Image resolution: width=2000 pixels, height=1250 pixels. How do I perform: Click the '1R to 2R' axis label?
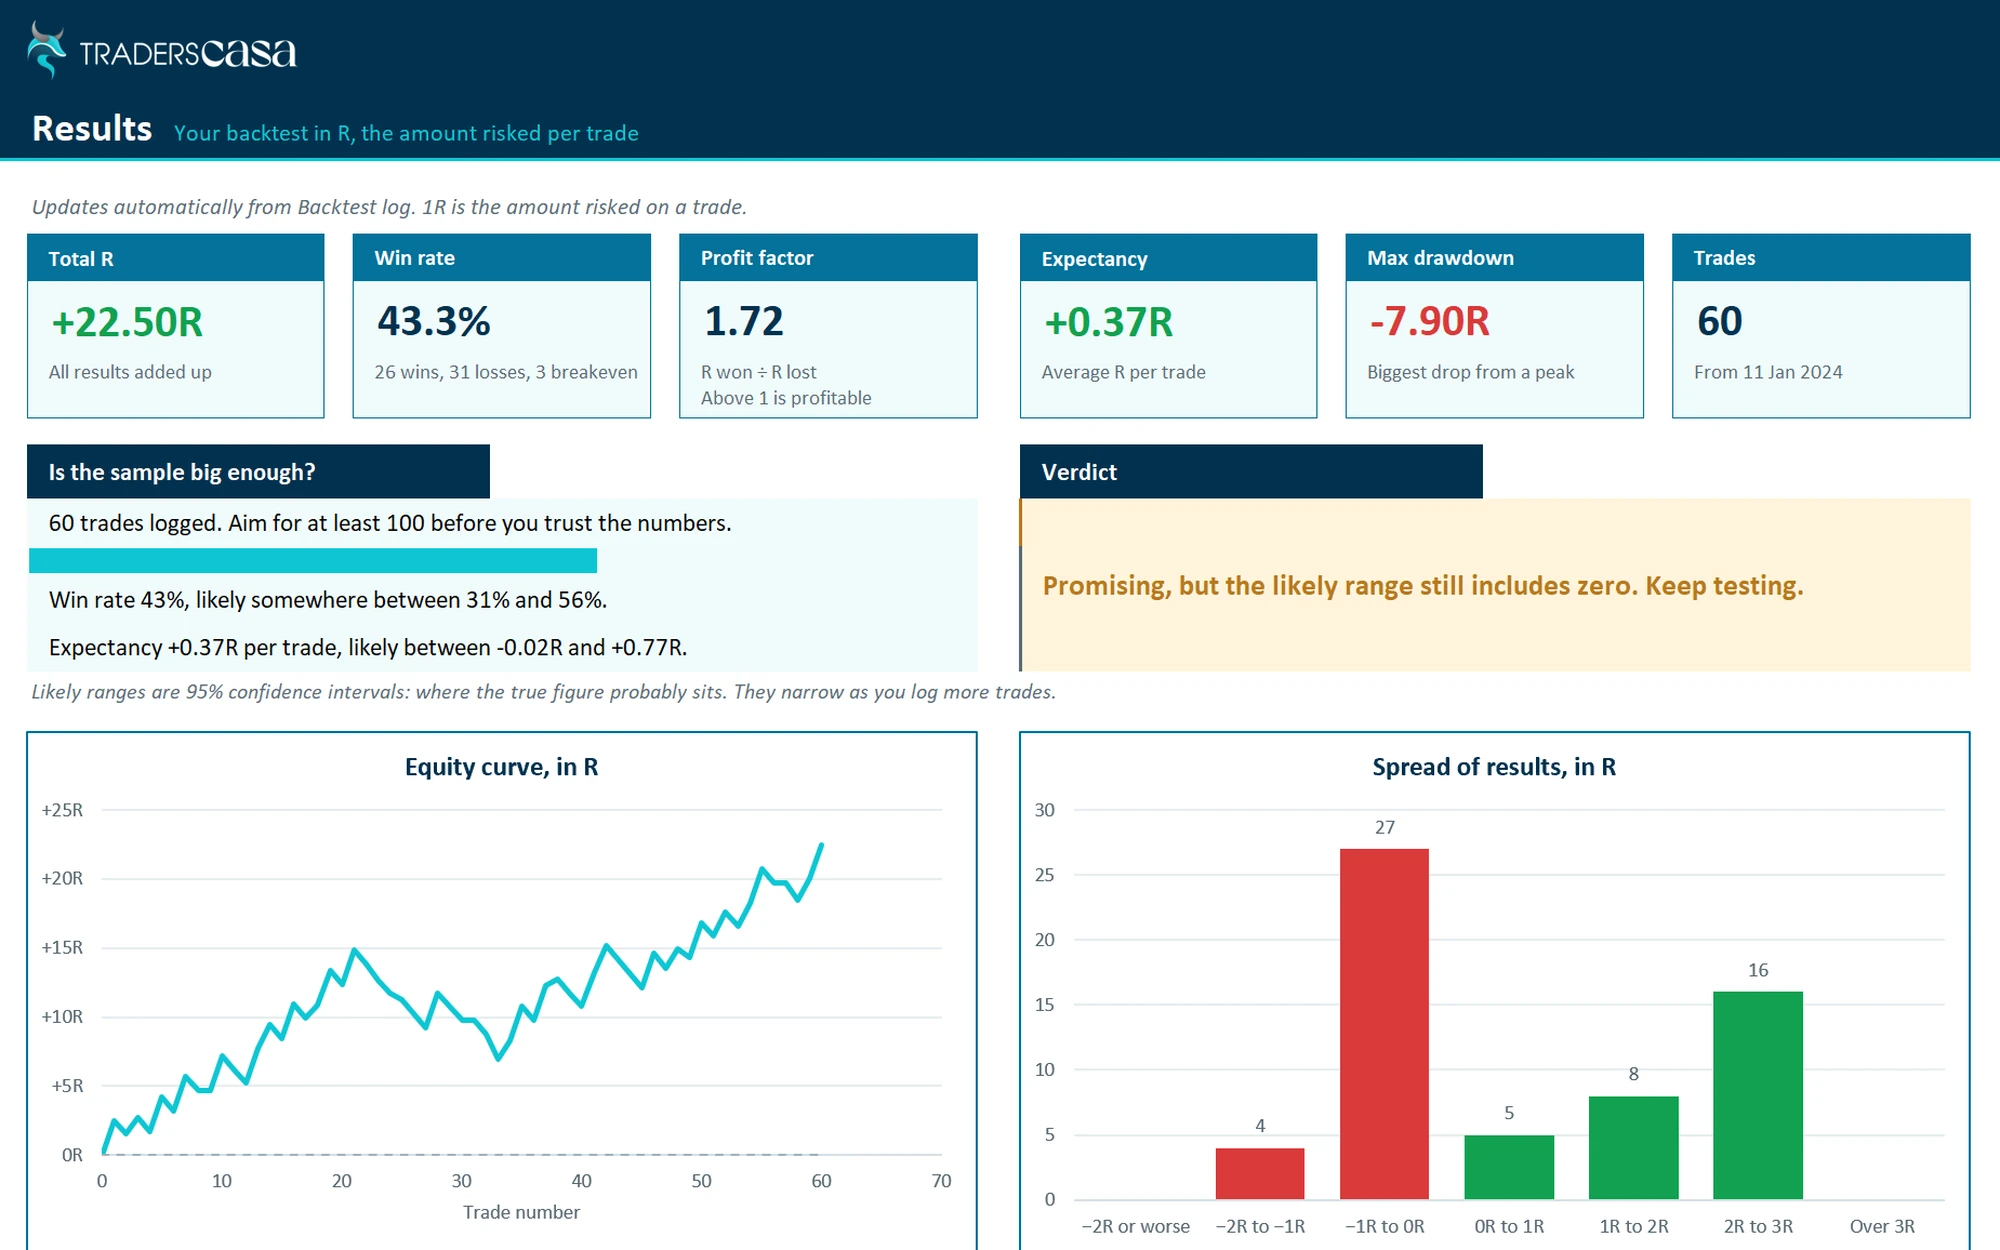1634,1226
